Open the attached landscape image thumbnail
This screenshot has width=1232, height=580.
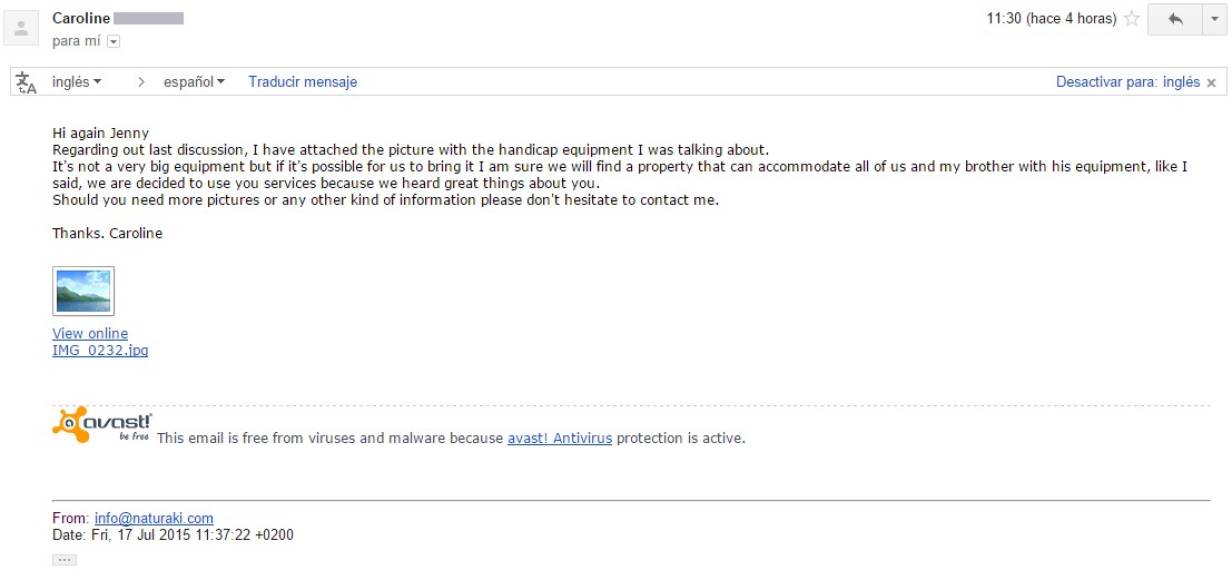point(83,291)
